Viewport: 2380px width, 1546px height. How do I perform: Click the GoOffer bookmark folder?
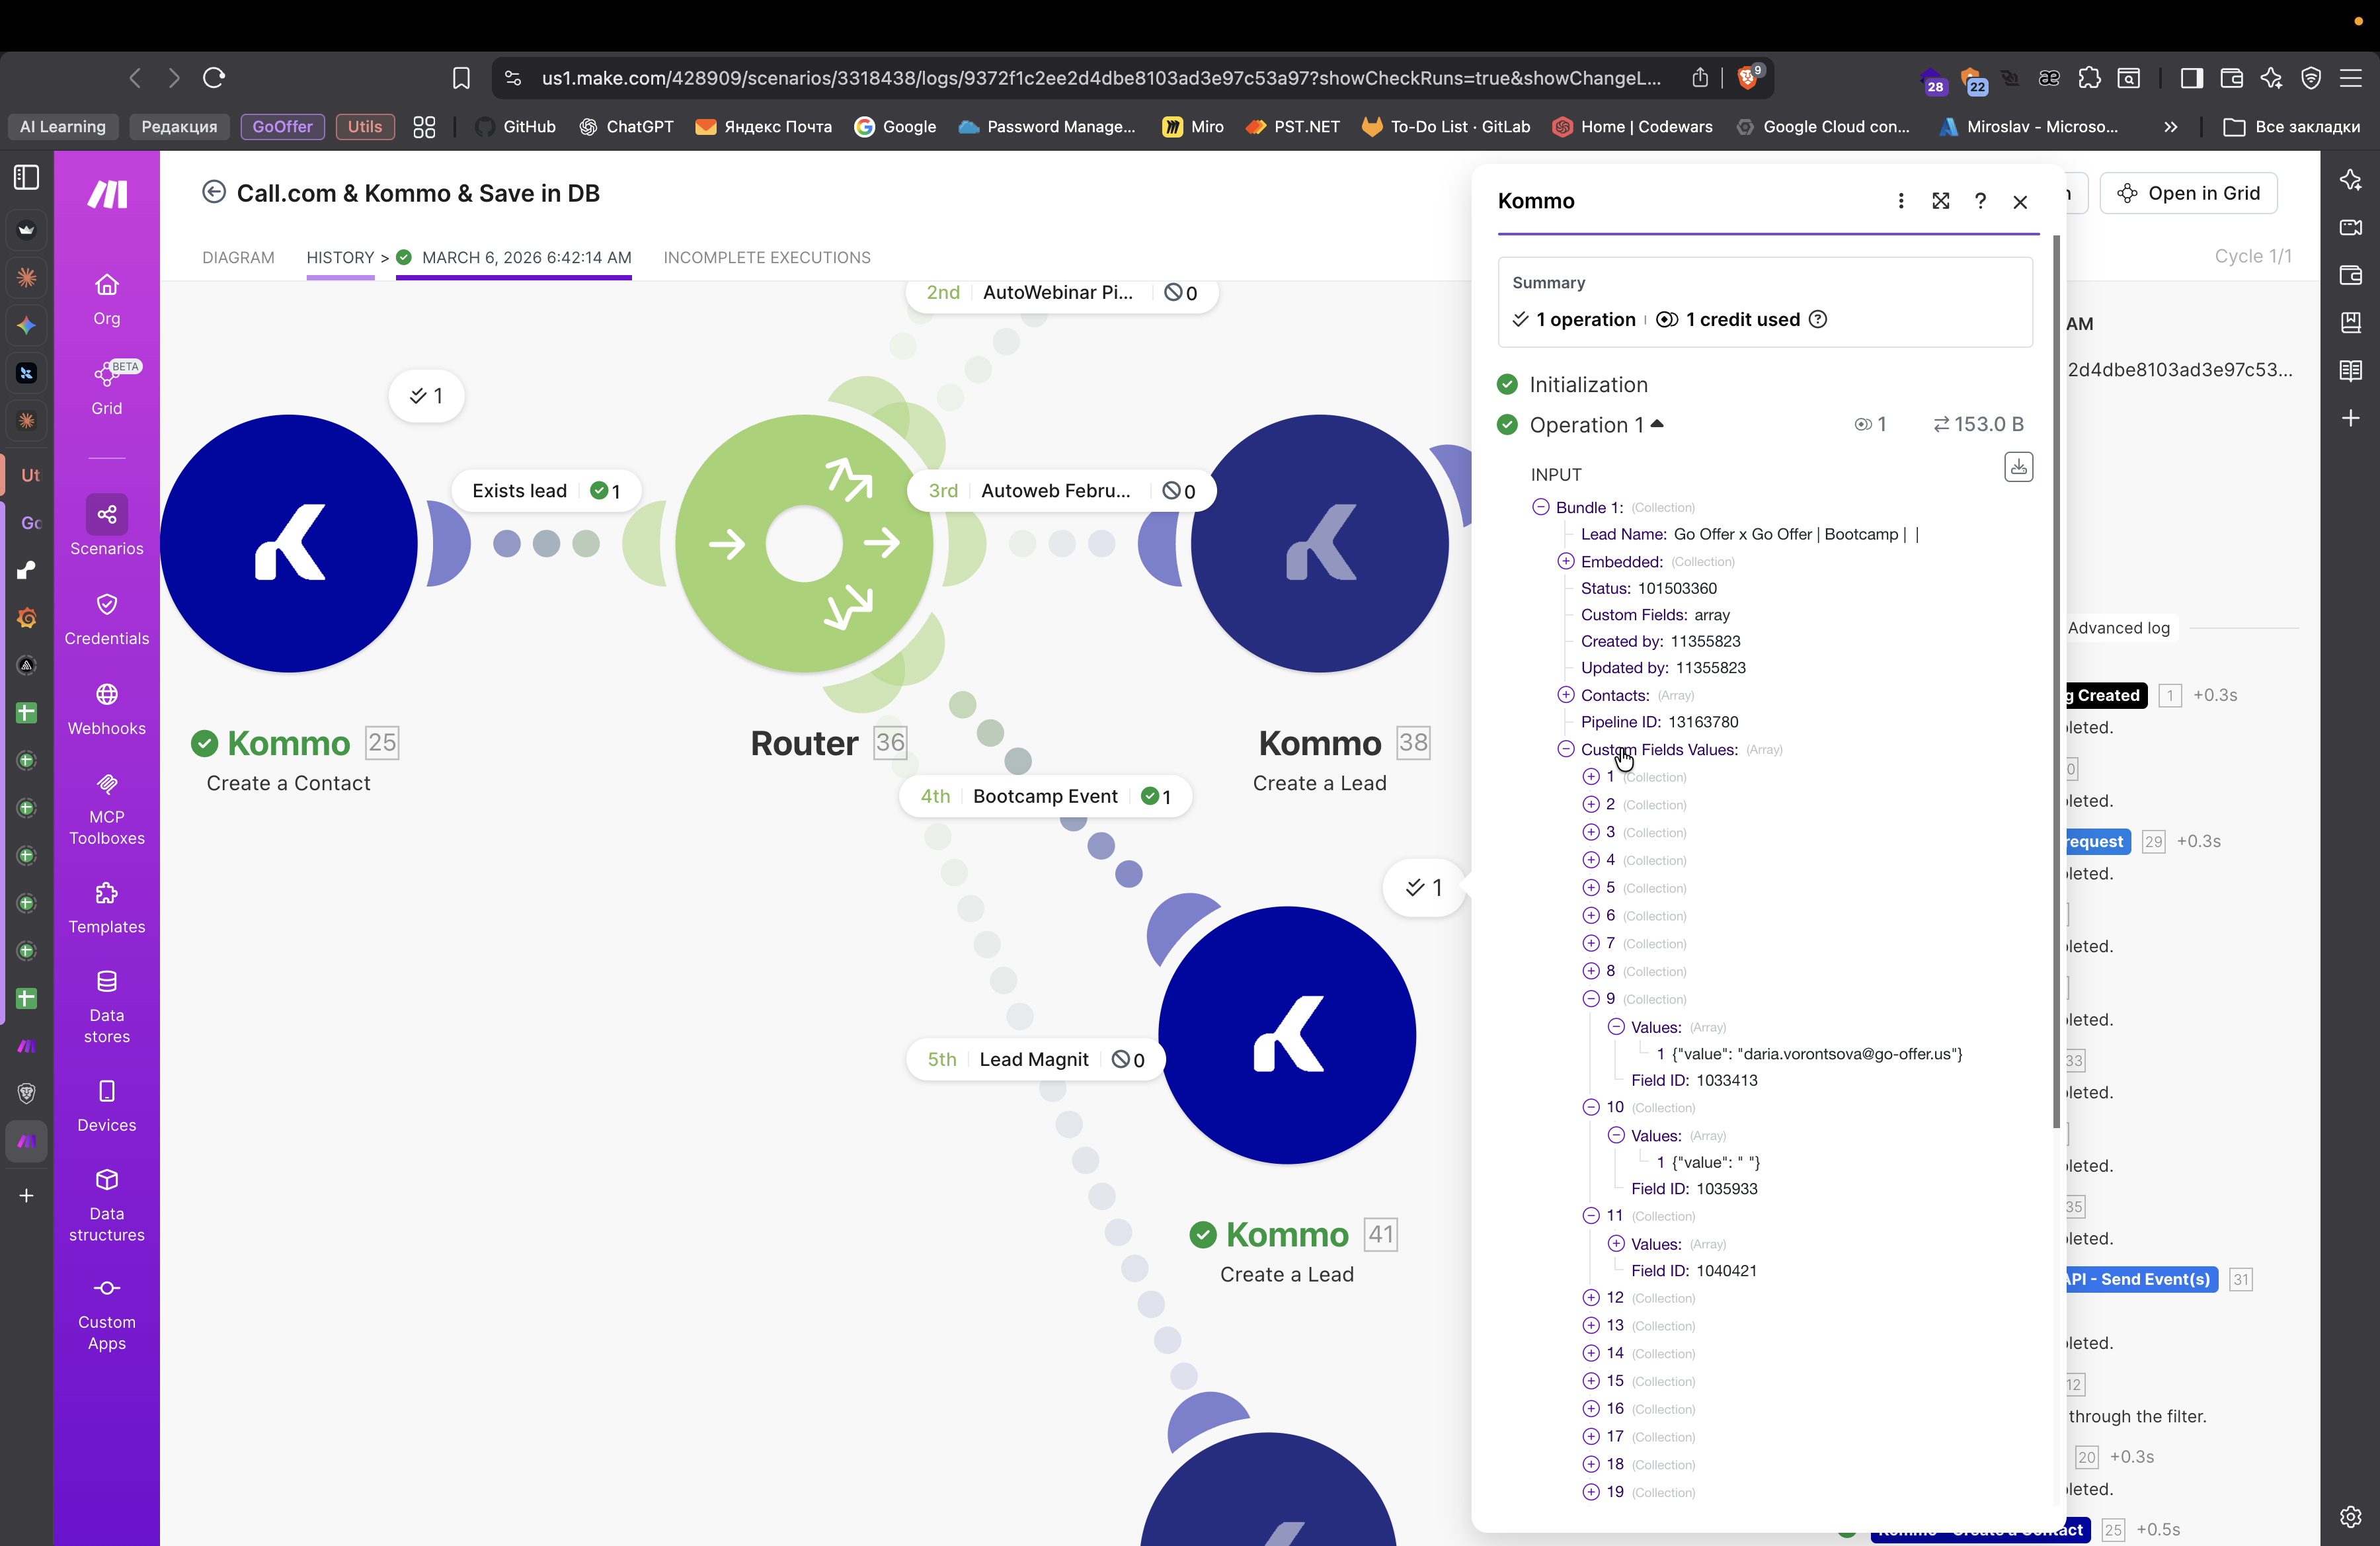tap(282, 127)
